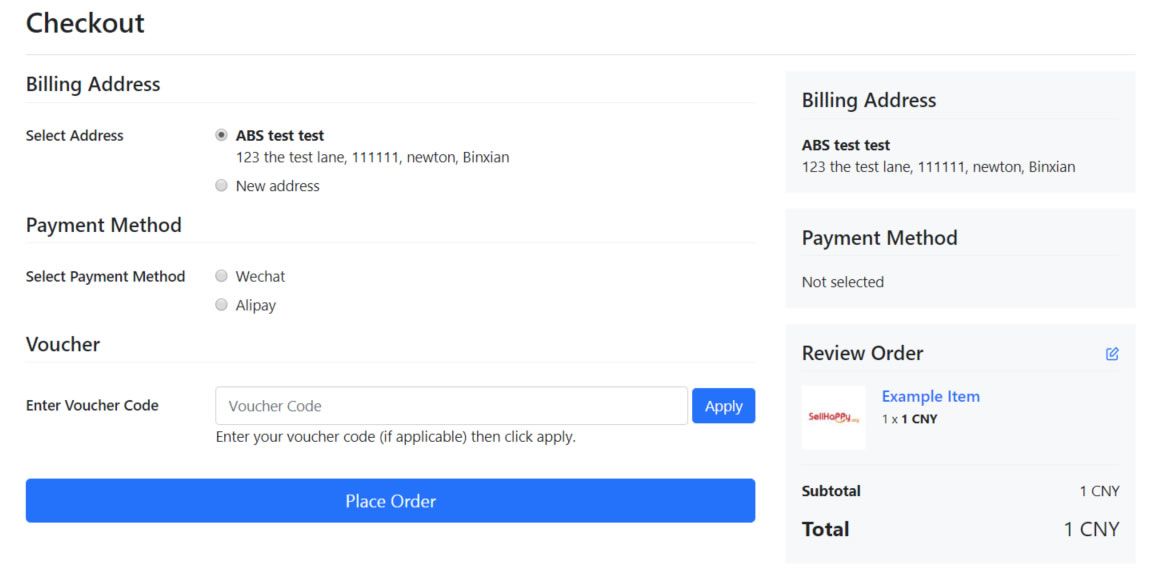Select Alipay as payment method
1156x577 pixels.
pyautogui.click(x=221, y=305)
